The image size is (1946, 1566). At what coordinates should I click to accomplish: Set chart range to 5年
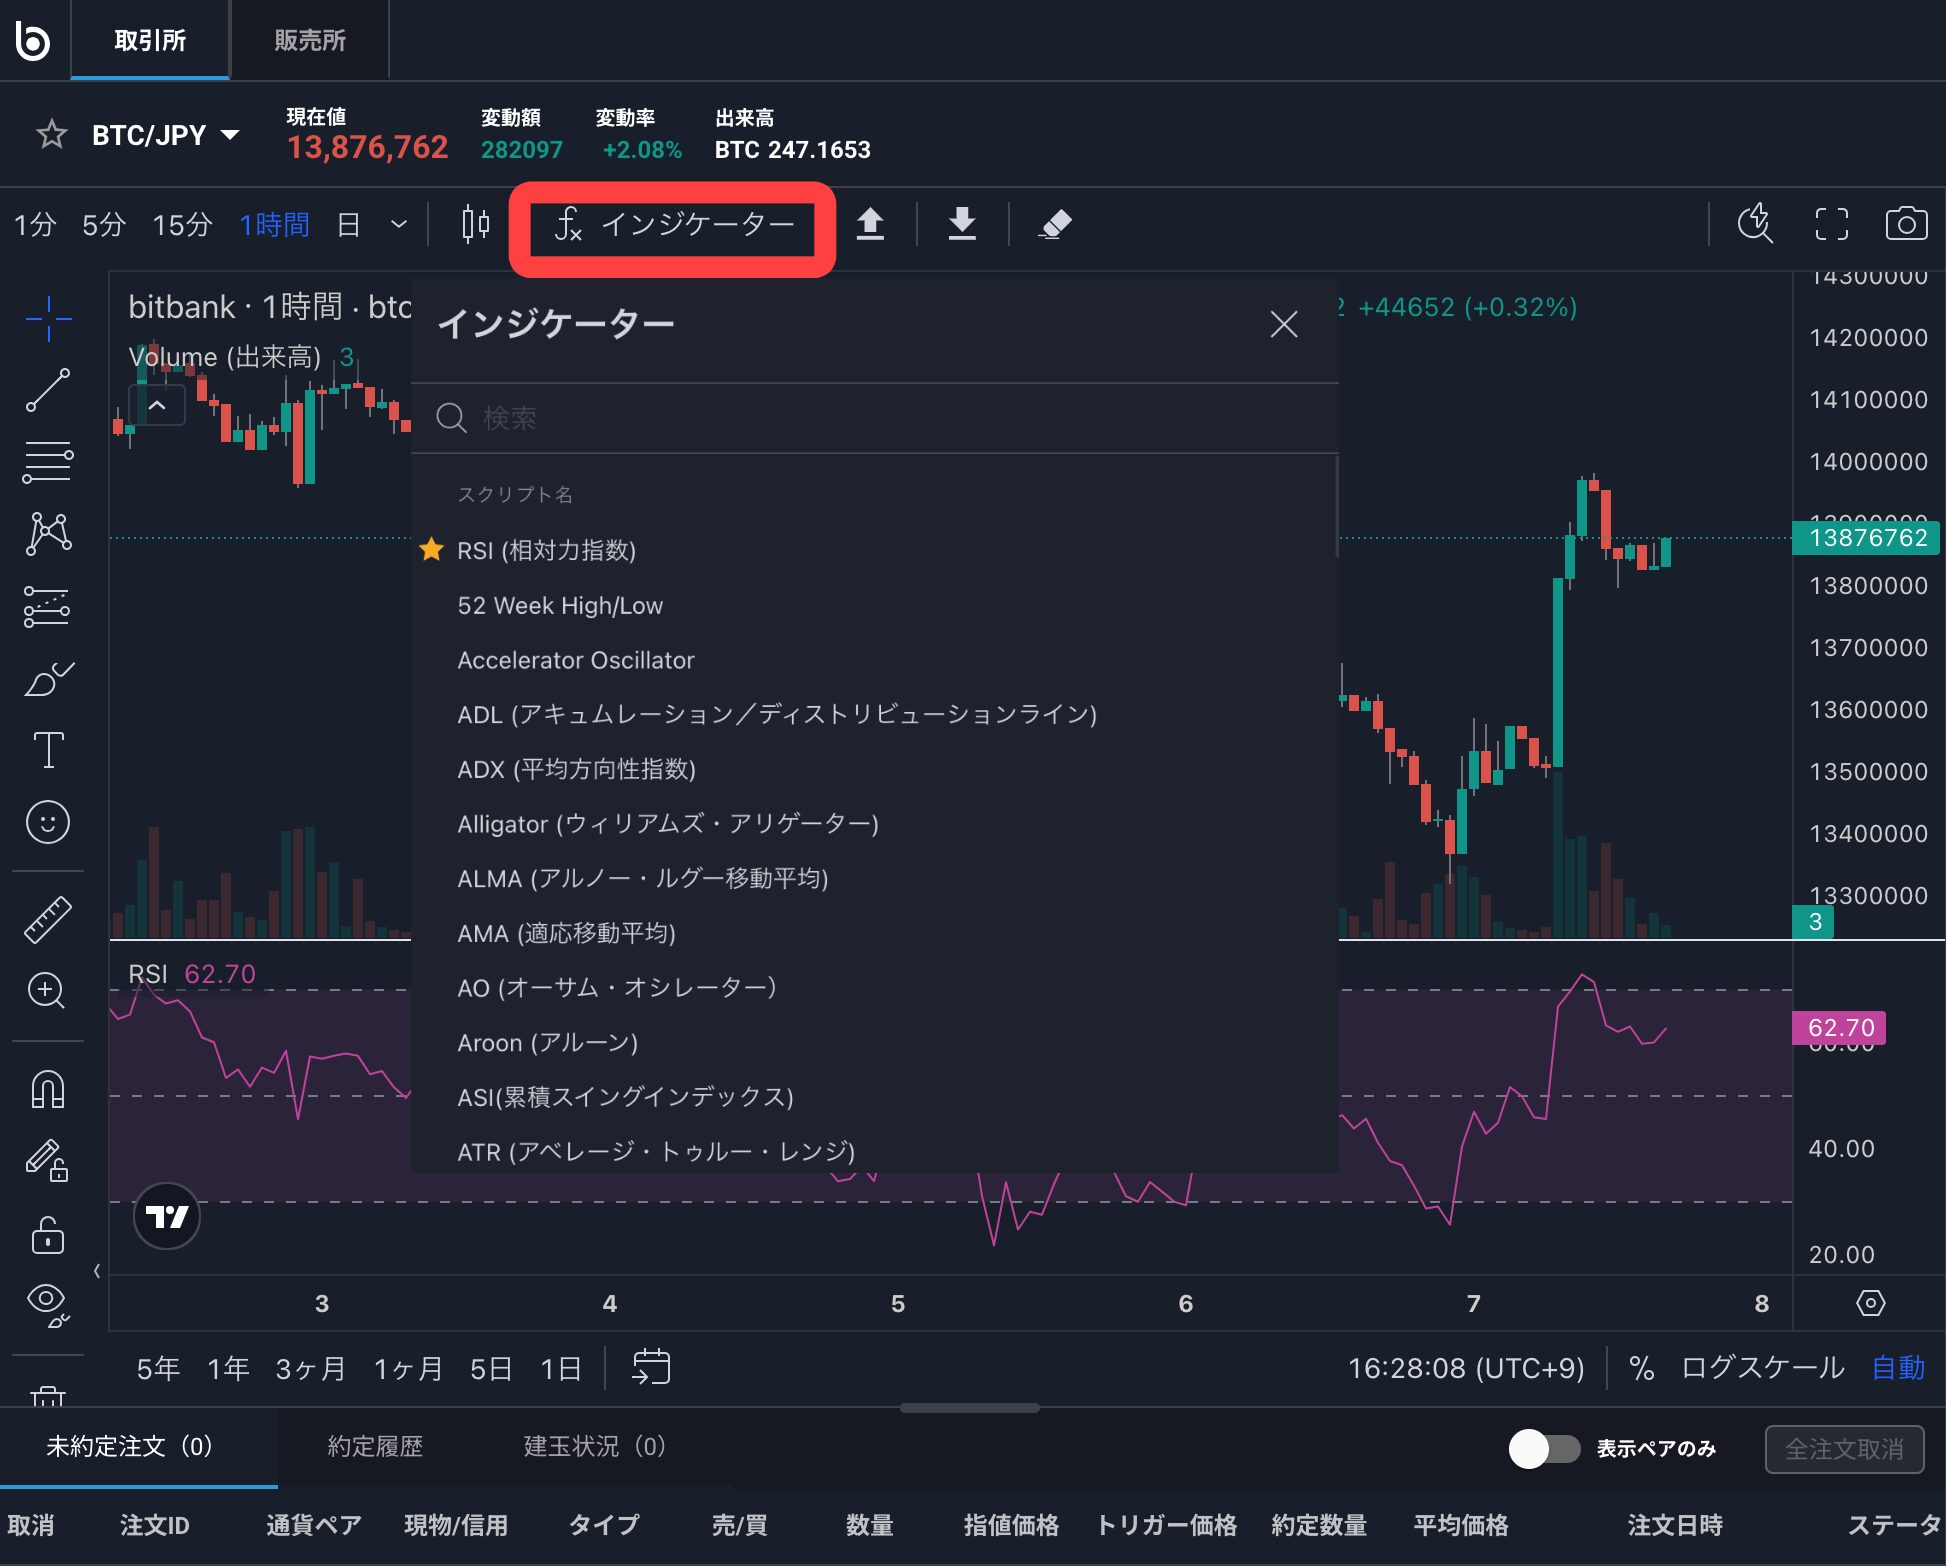click(x=158, y=1368)
